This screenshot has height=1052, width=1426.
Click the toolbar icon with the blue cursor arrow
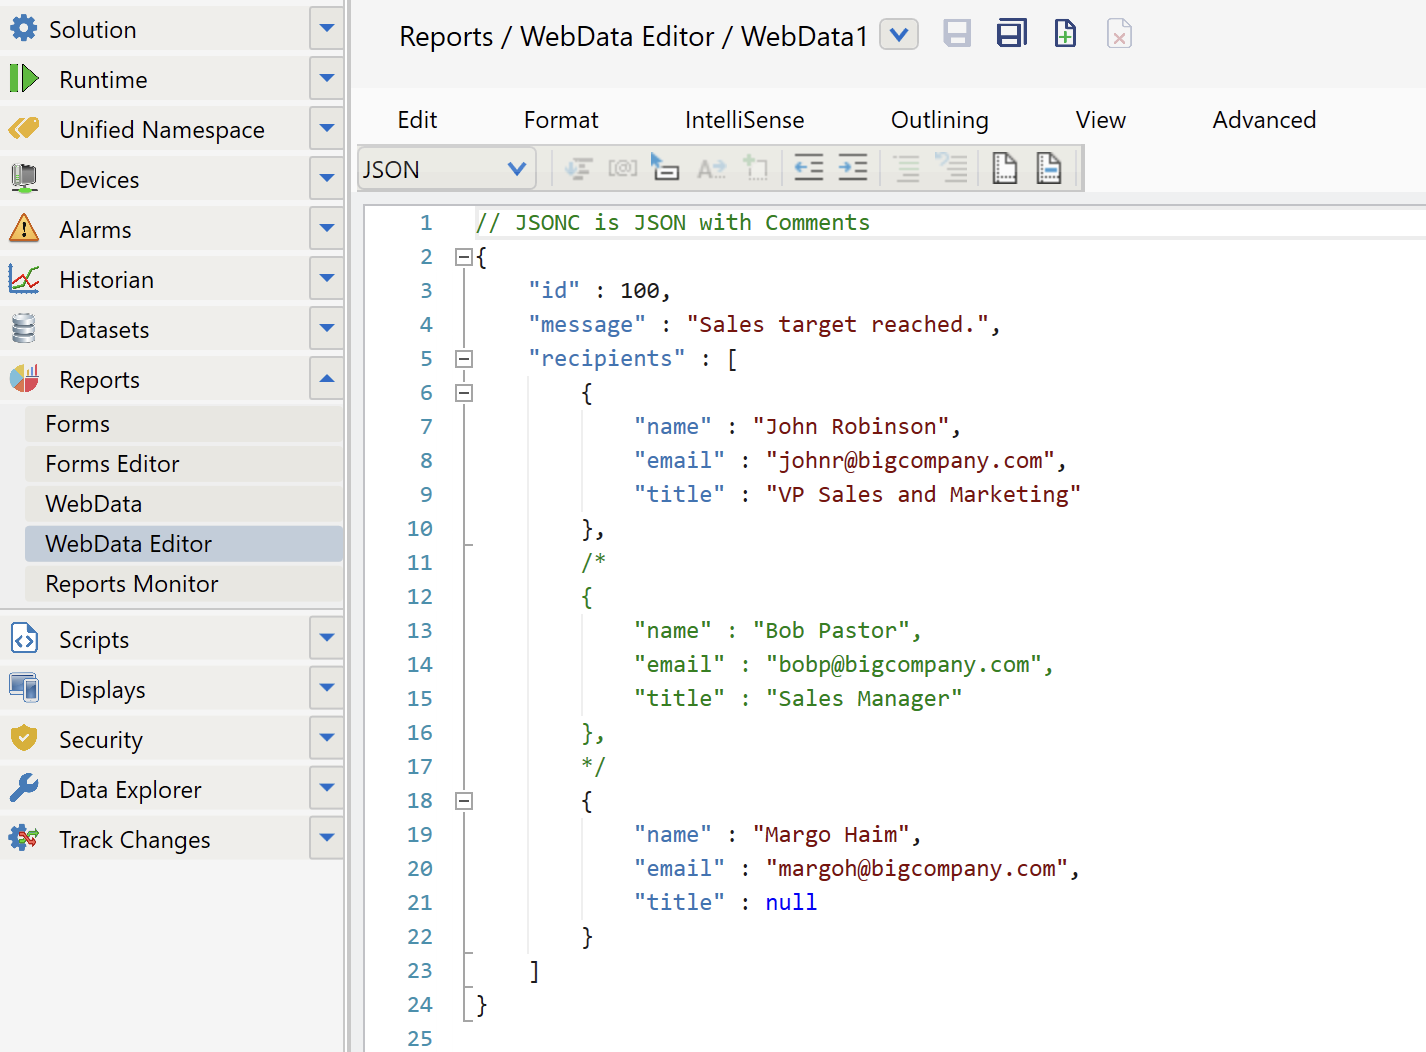[664, 168]
